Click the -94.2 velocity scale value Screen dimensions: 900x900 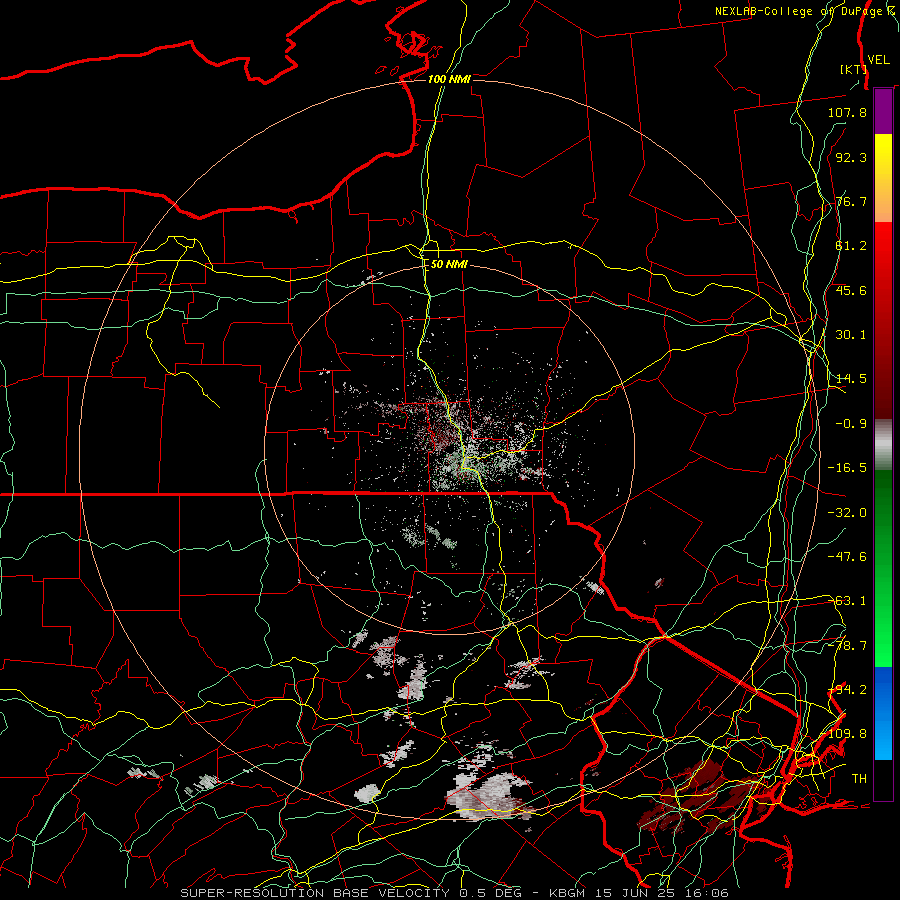point(847,690)
